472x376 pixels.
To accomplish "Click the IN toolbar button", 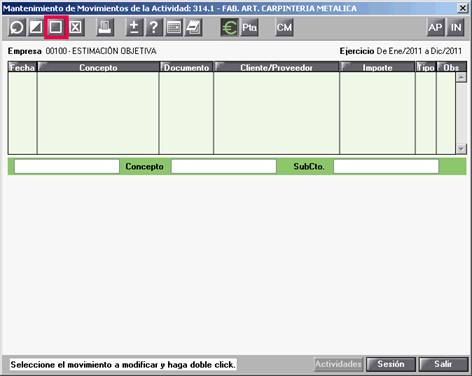I will click(x=456, y=27).
